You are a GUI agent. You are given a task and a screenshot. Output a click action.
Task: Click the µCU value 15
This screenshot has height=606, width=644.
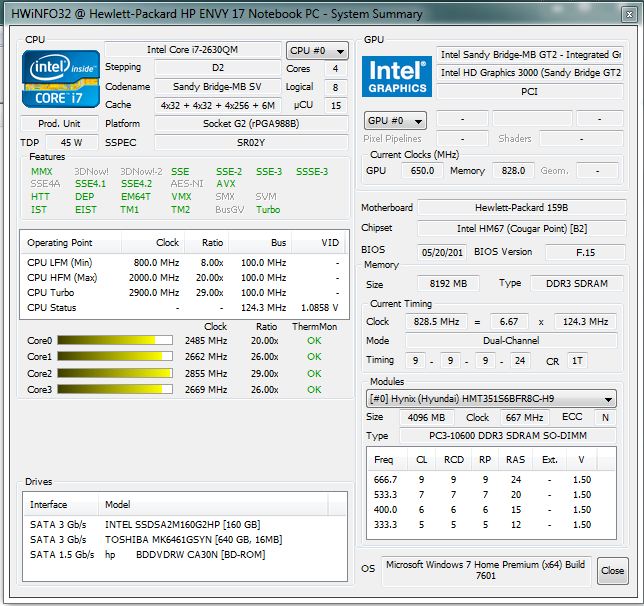click(x=336, y=106)
